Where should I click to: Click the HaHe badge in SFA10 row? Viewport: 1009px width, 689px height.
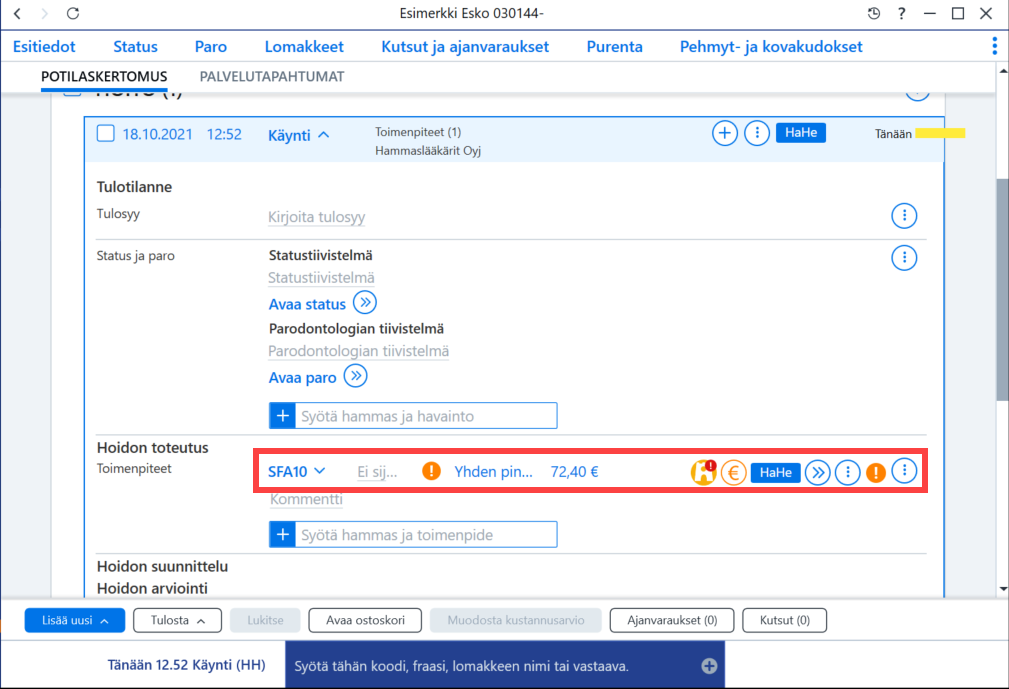(775, 473)
